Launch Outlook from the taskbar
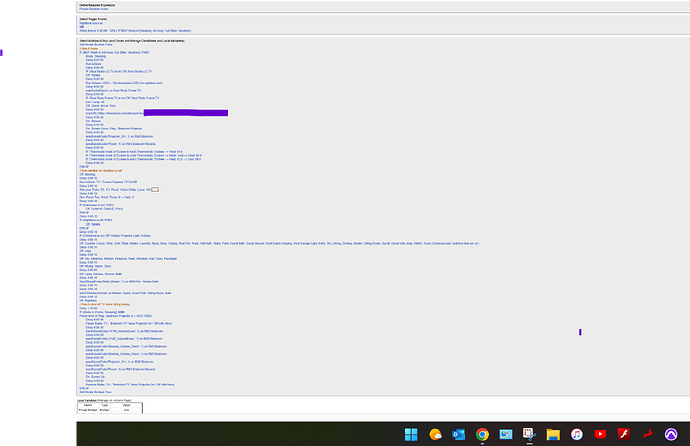The image size is (690, 446). (x=459, y=435)
